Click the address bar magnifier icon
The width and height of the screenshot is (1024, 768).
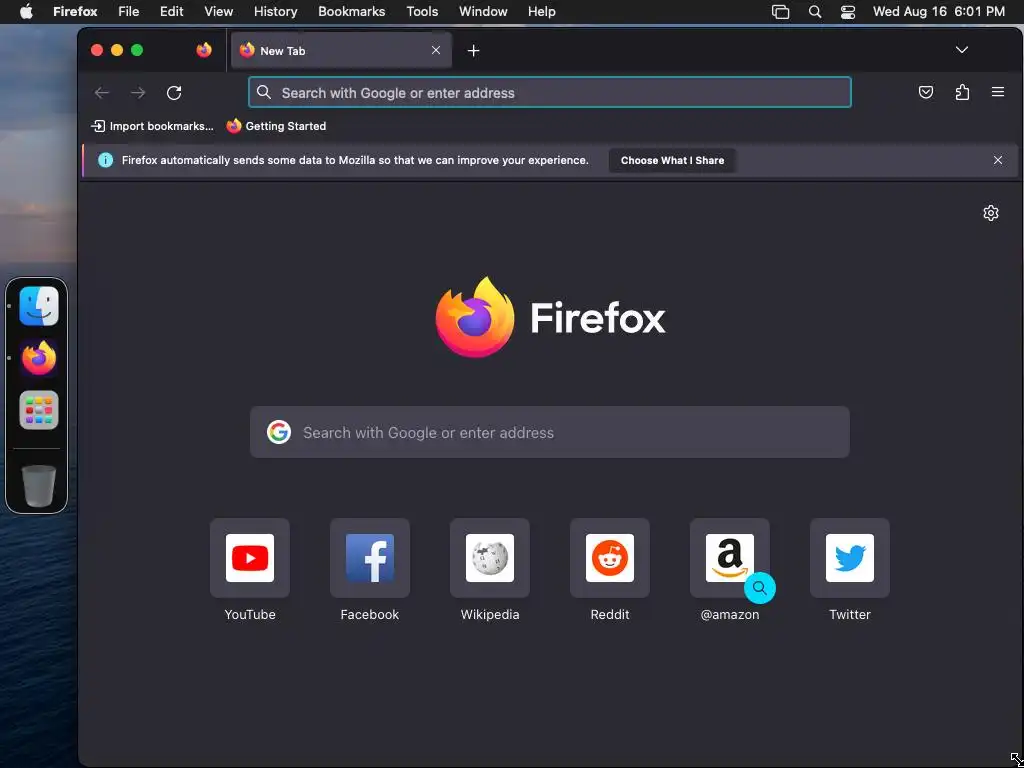[264, 92]
